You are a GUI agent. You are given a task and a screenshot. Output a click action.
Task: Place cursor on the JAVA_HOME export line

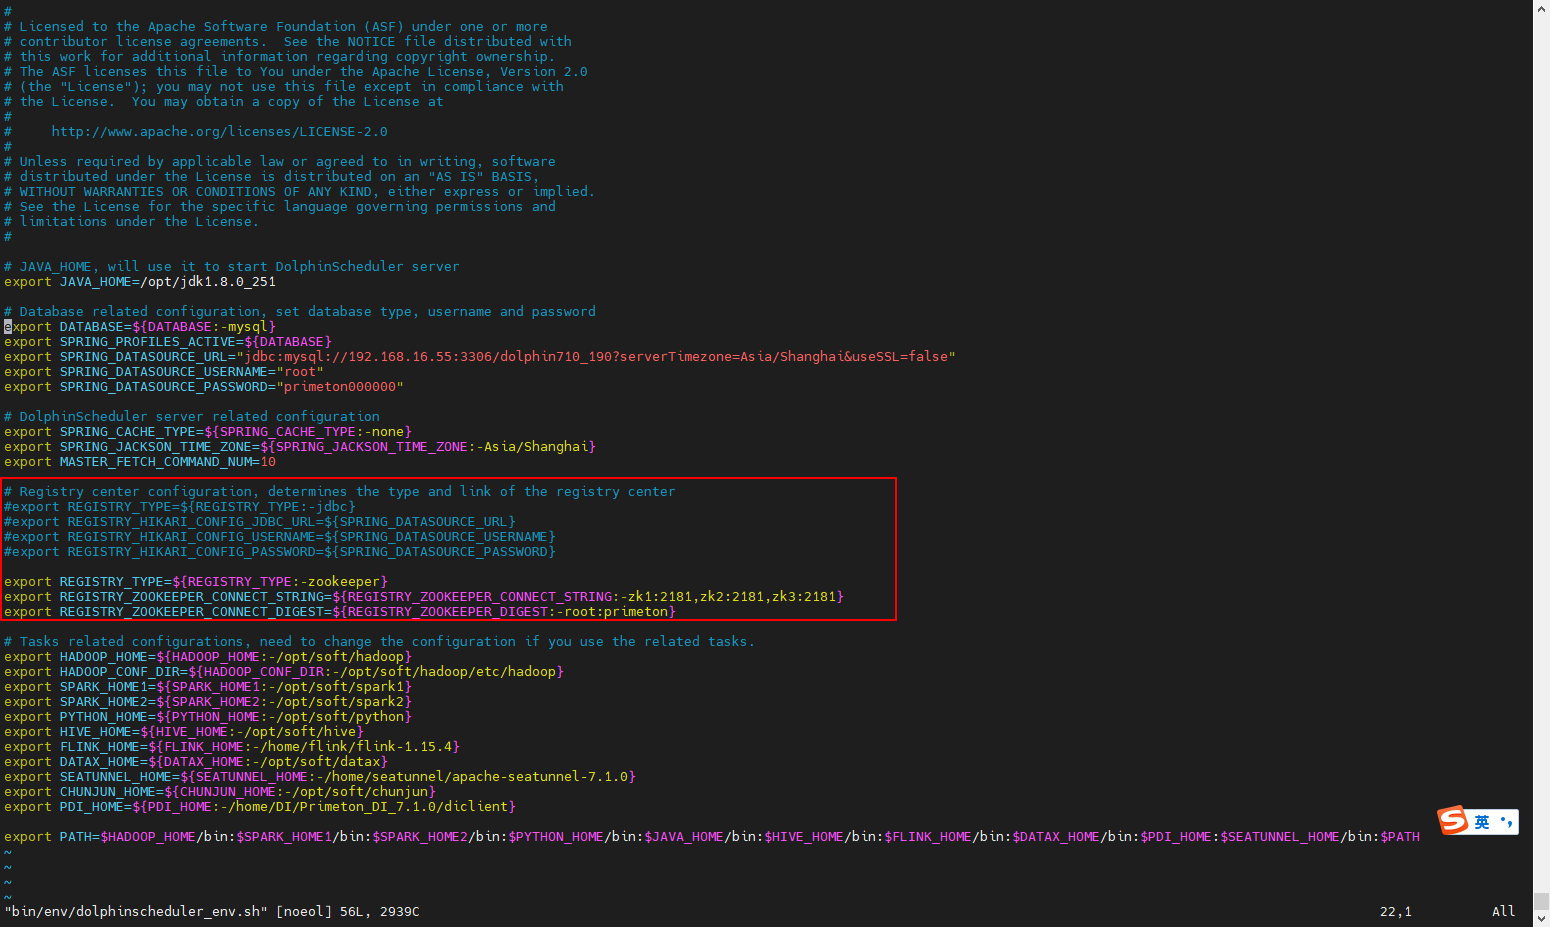(x=140, y=282)
